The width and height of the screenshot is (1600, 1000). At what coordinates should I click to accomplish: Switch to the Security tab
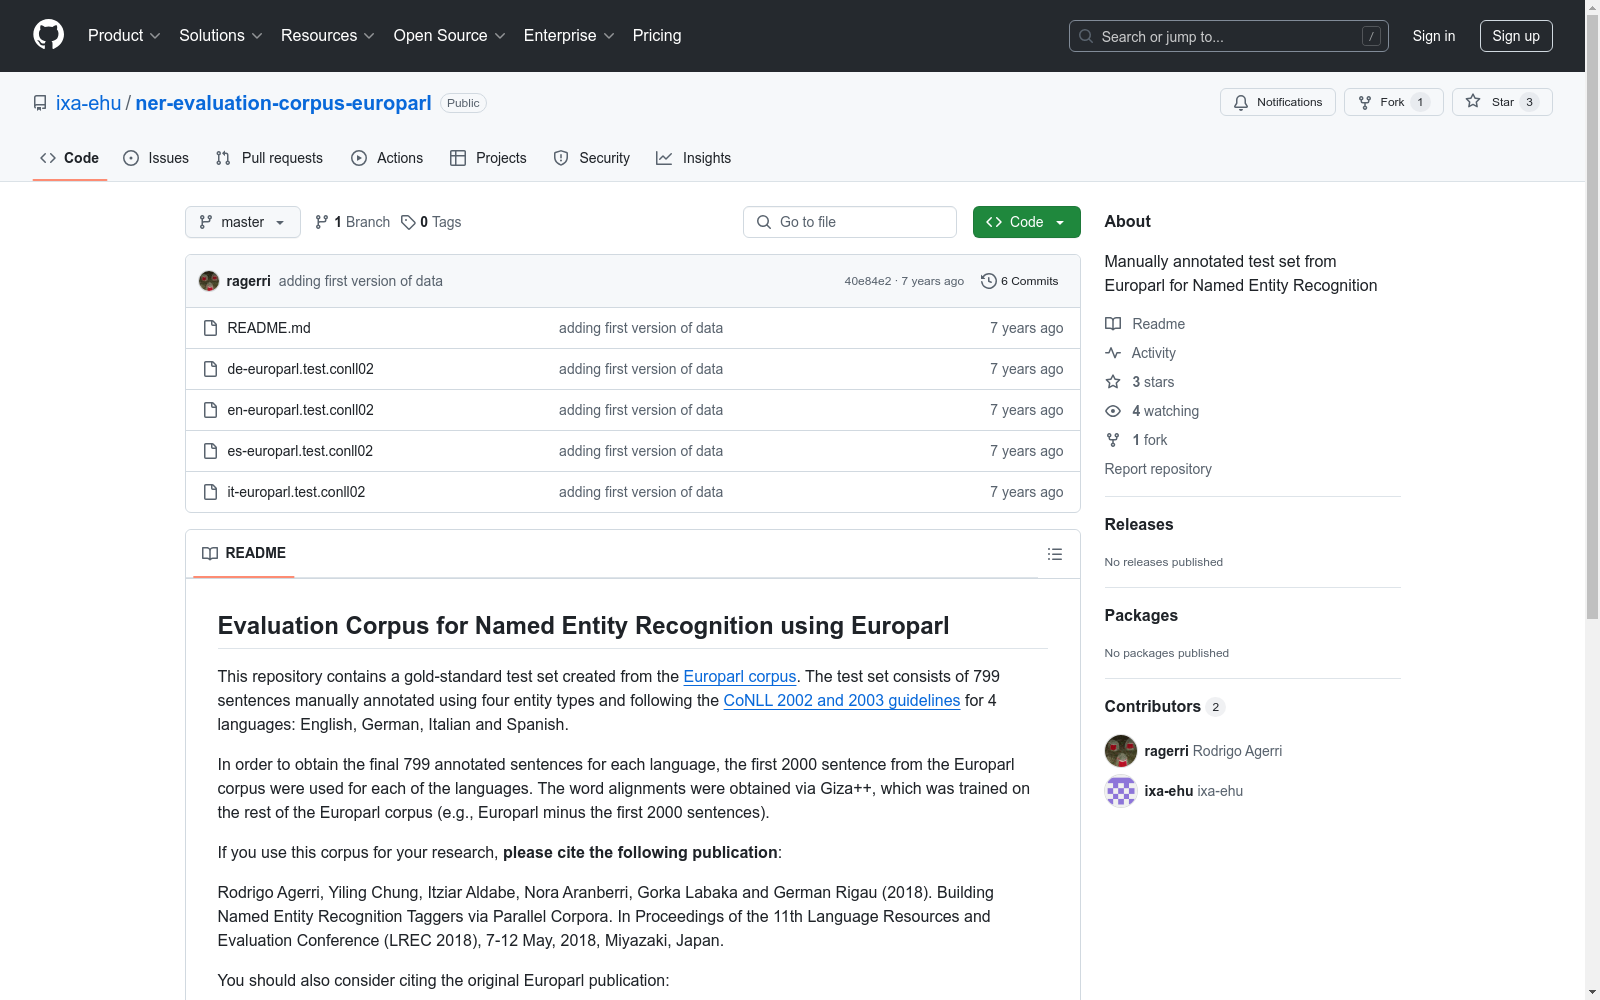(592, 158)
